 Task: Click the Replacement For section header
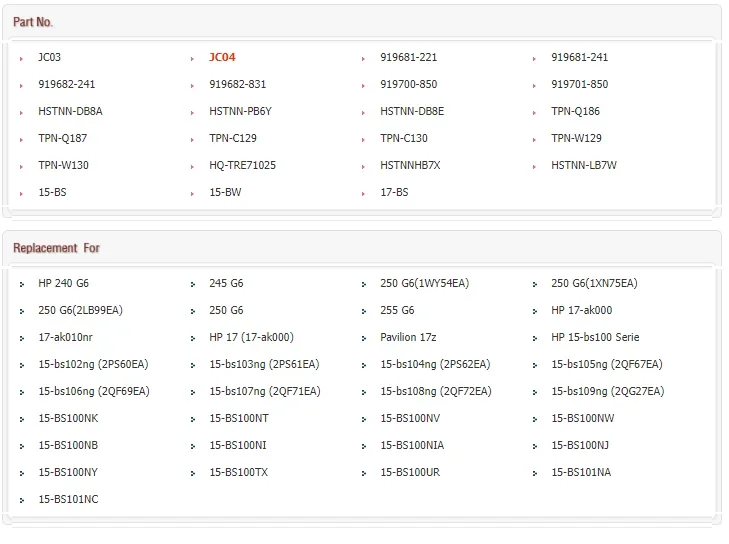pos(56,248)
